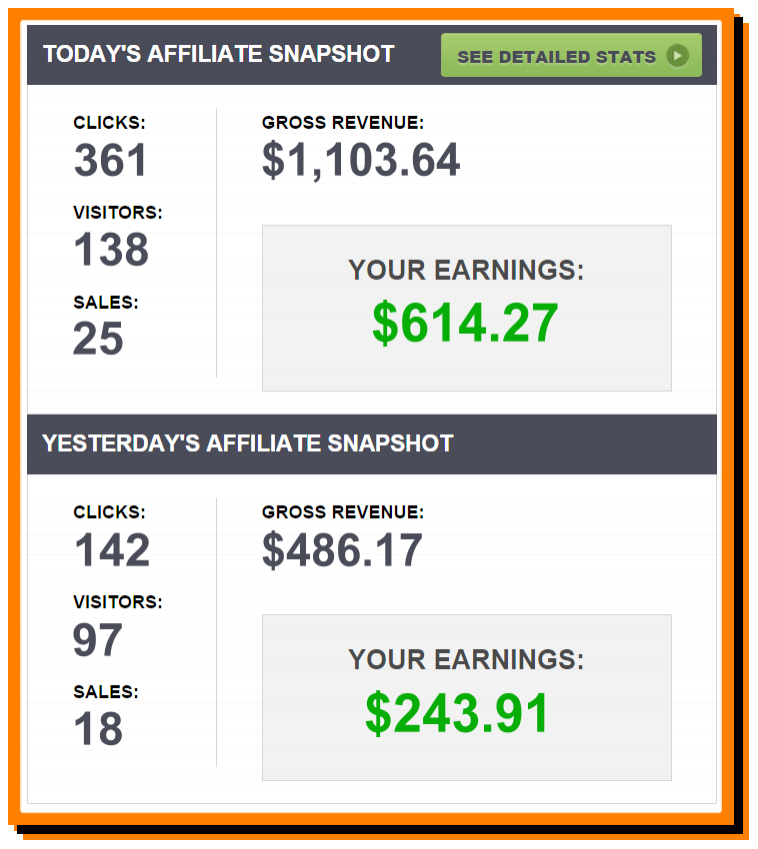758x849 pixels.
Task: Click yesterday's gross revenue $486.17
Action: click(x=342, y=550)
